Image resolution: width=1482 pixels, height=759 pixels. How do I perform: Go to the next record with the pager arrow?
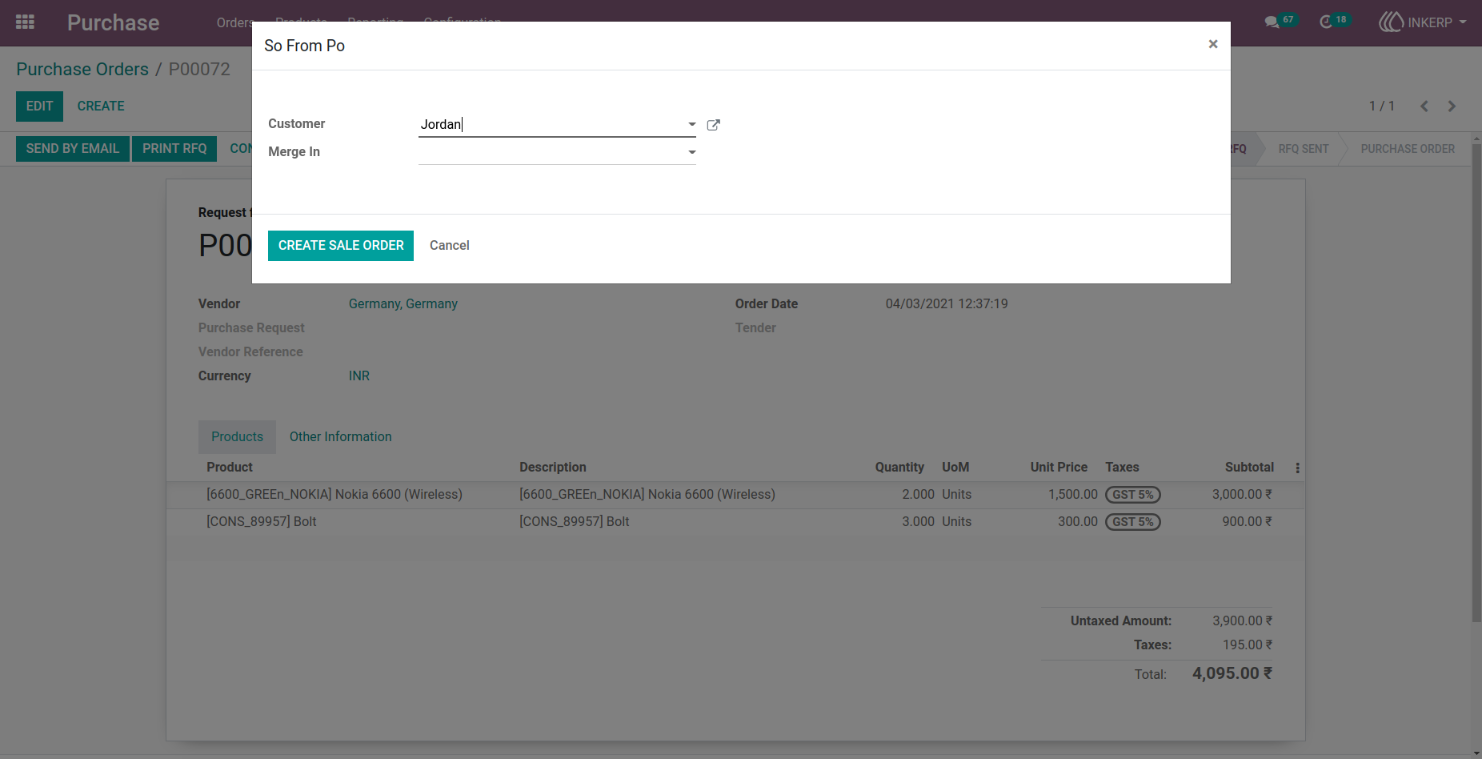pyautogui.click(x=1452, y=106)
